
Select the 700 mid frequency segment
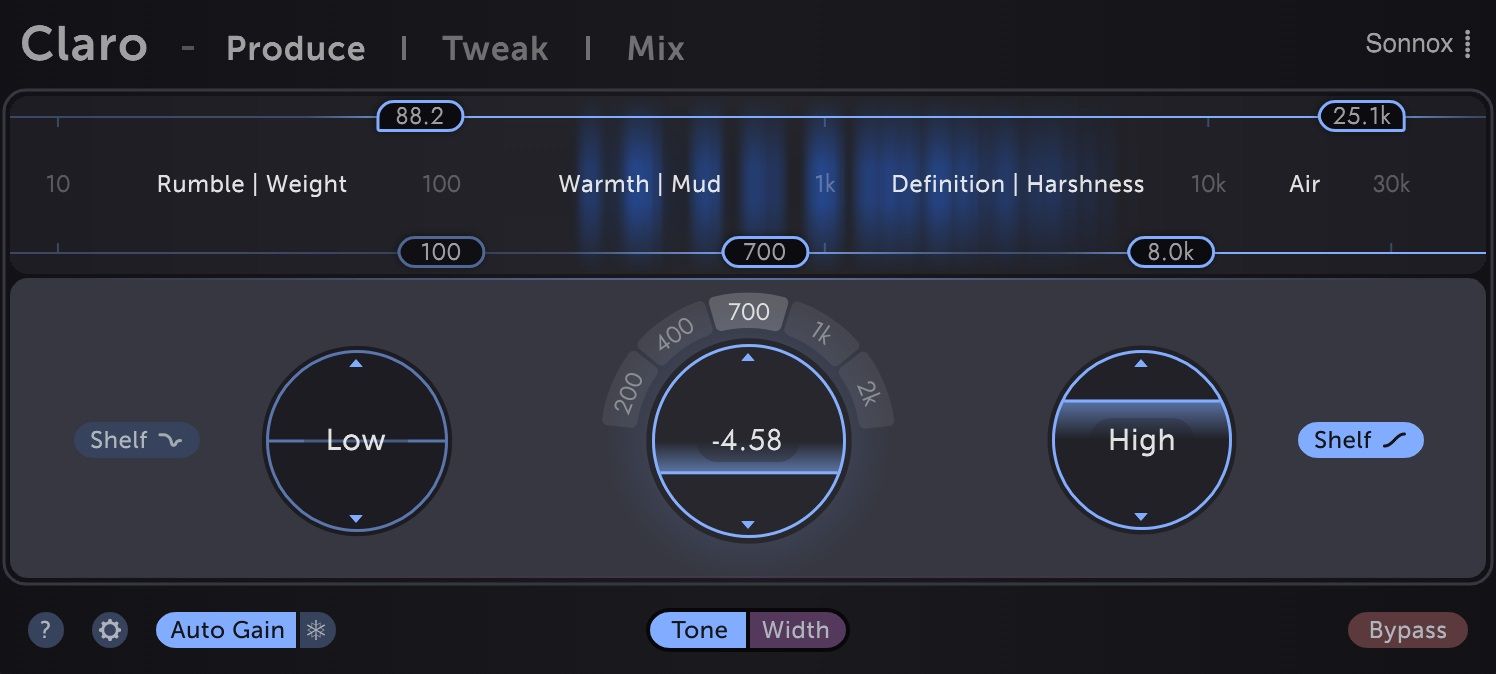[749, 312]
